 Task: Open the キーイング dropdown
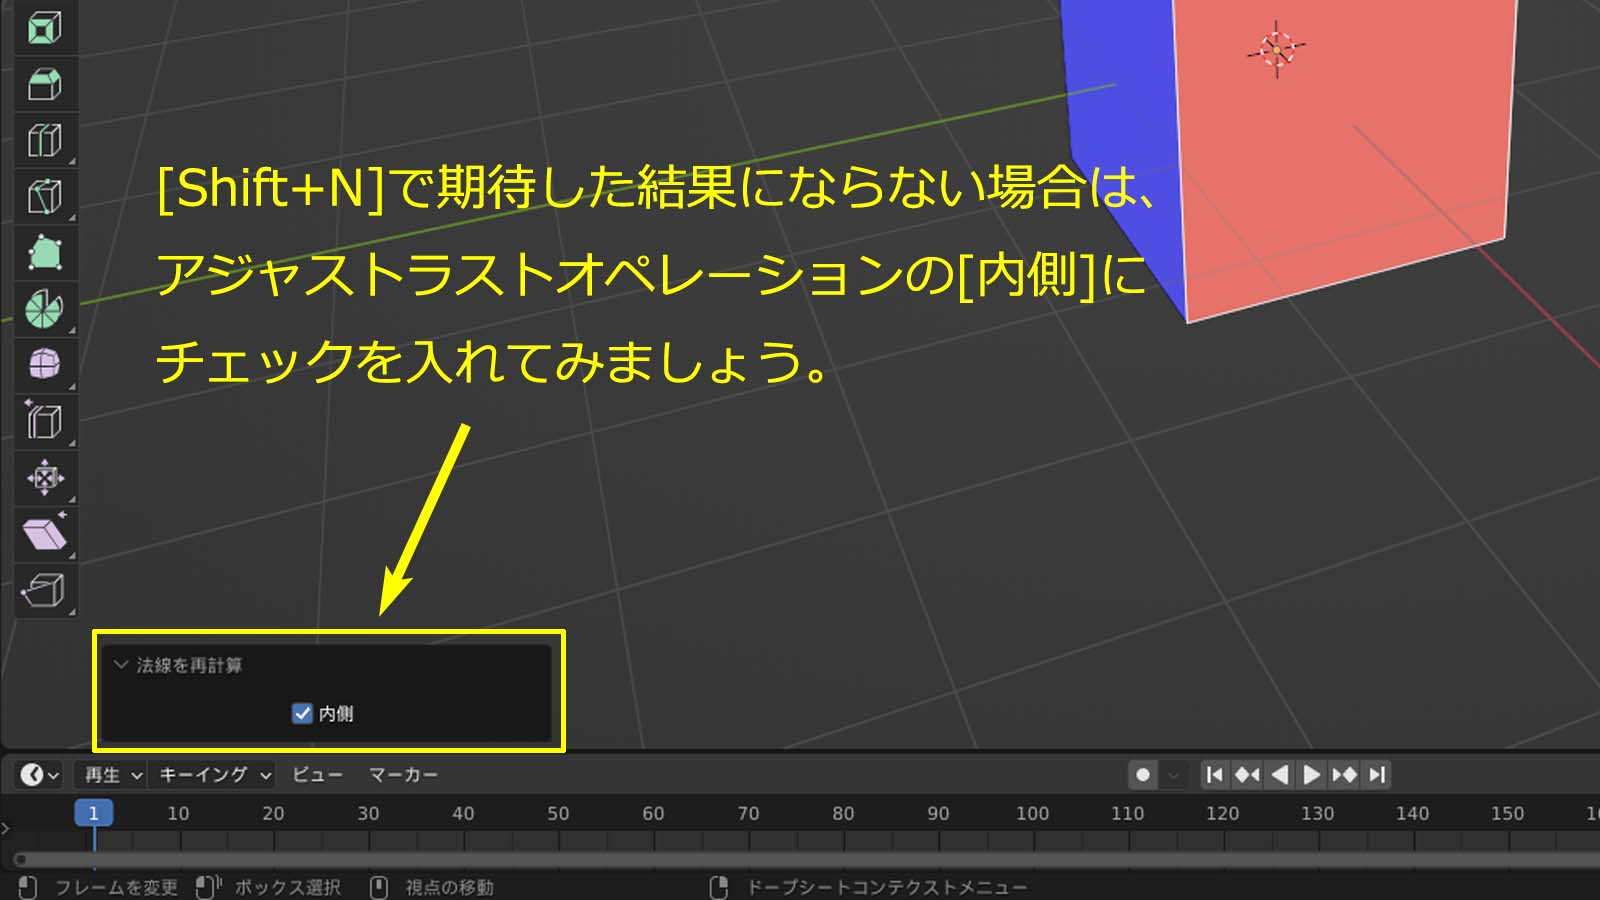coord(214,774)
